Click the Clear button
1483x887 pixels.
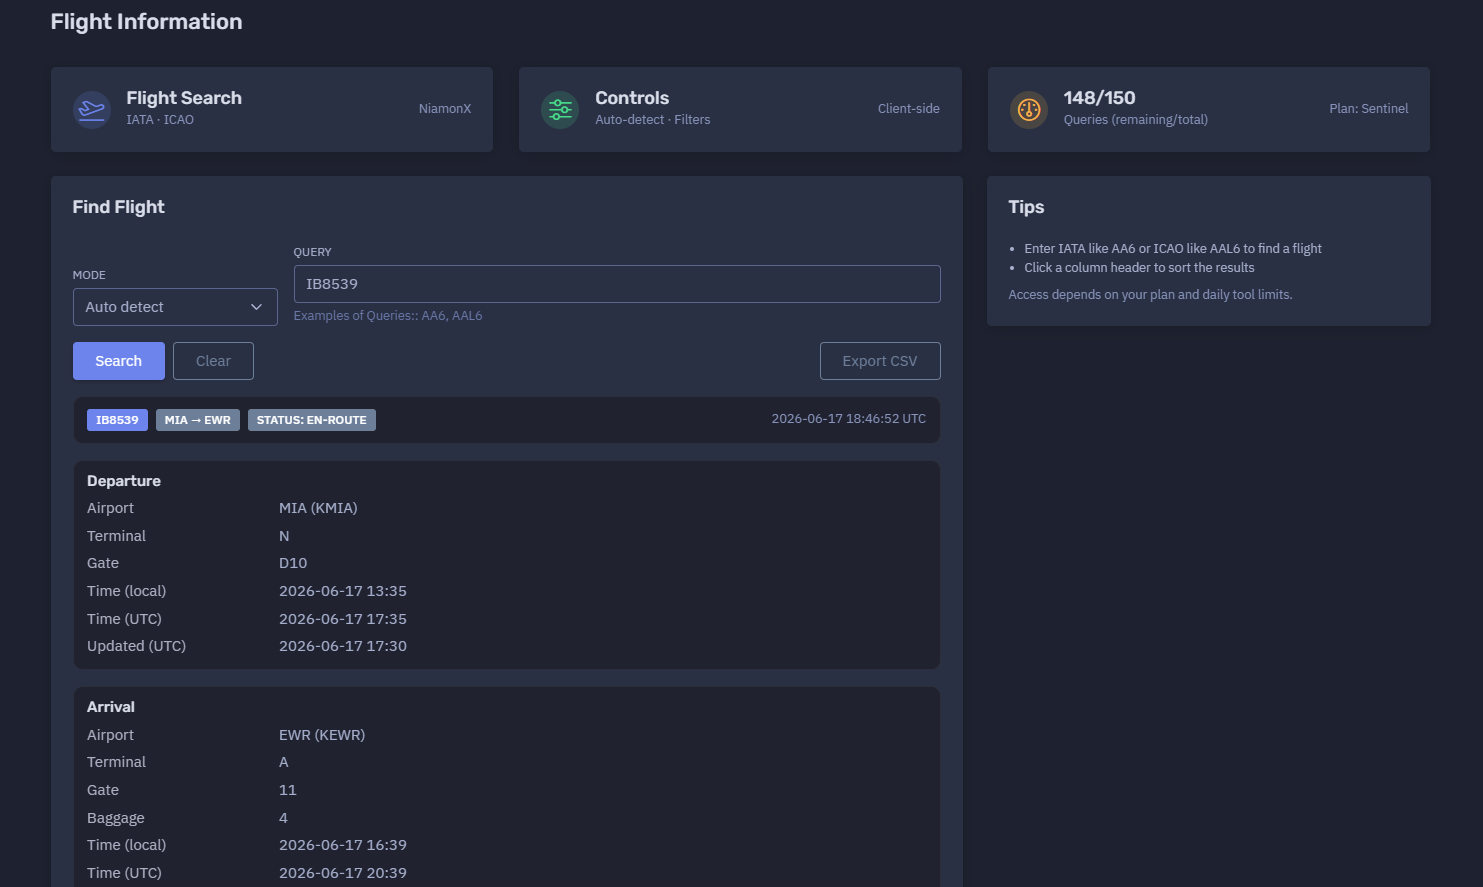[213, 361]
